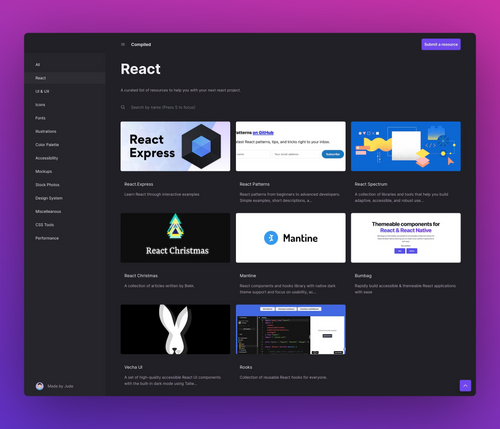
Task: Click the Vecha UI card title
Action: [x=133, y=367]
